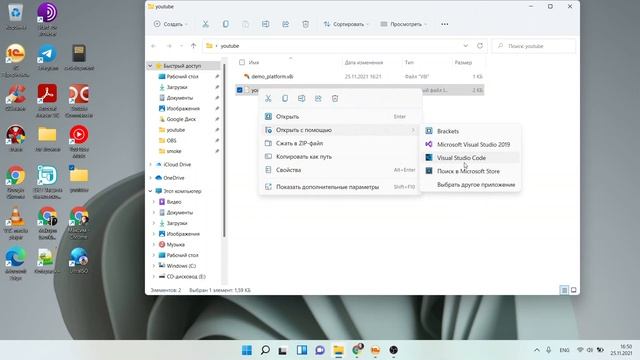Click the Cut scissors icon in context menu
Screen dimensions: 640x360
pos(268,98)
